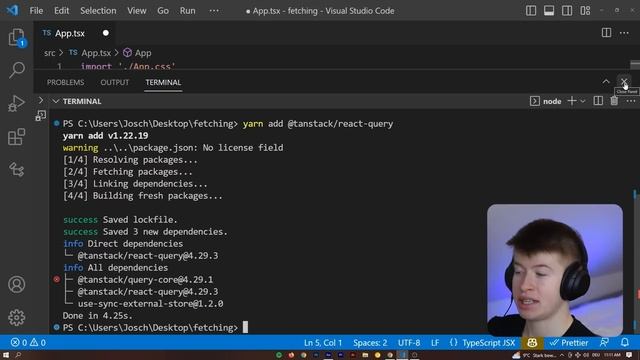Click the terminal prompt input line
640x360 pixels.
(x=155, y=328)
